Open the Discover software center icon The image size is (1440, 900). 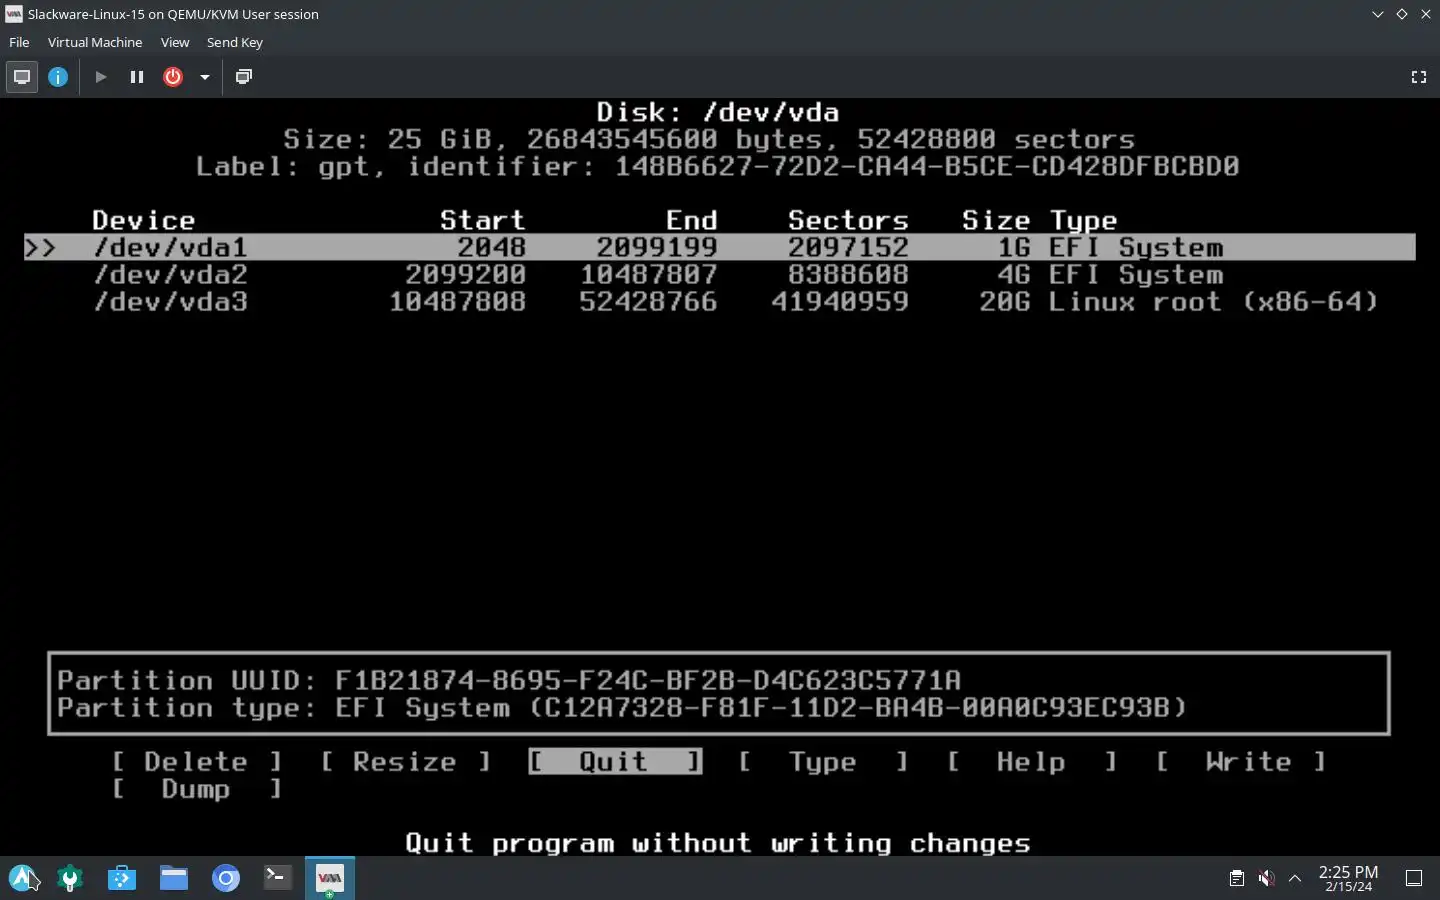[x=122, y=878]
